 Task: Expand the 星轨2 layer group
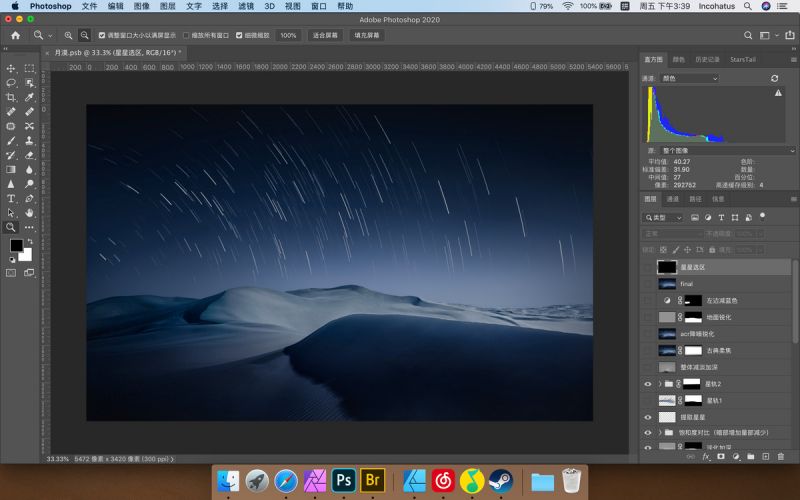click(x=660, y=384)
